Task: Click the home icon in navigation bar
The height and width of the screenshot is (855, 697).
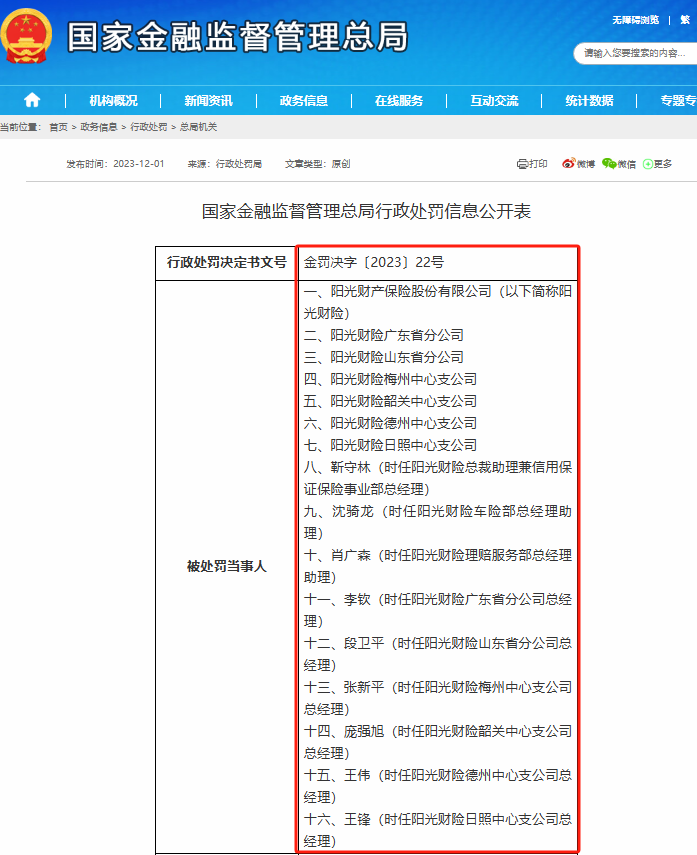Action: pyautogui.click(x=32, y=100)
